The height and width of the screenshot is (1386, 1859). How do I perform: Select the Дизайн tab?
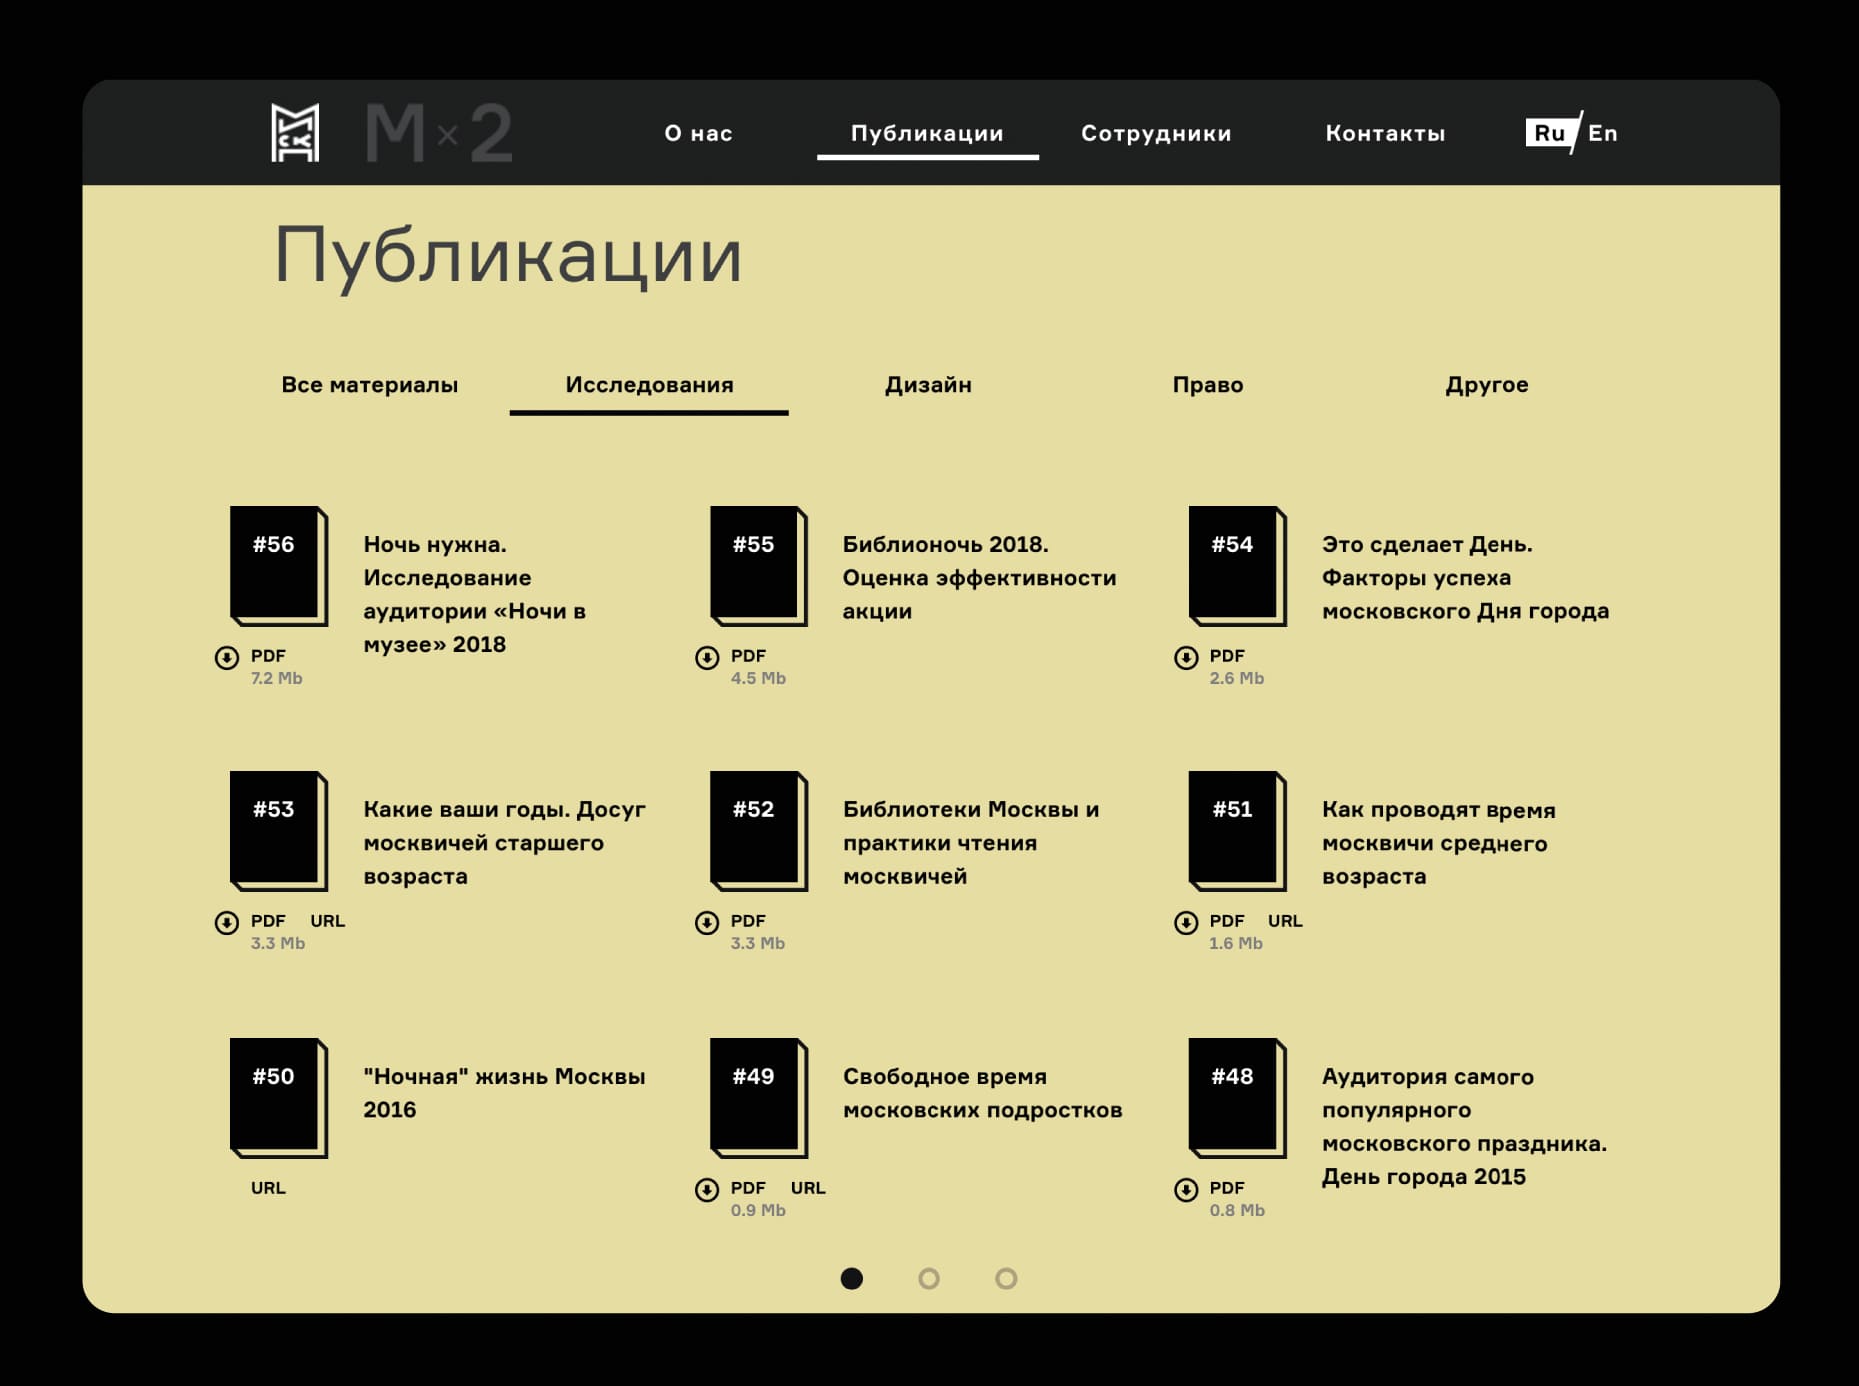pos(928,385)
